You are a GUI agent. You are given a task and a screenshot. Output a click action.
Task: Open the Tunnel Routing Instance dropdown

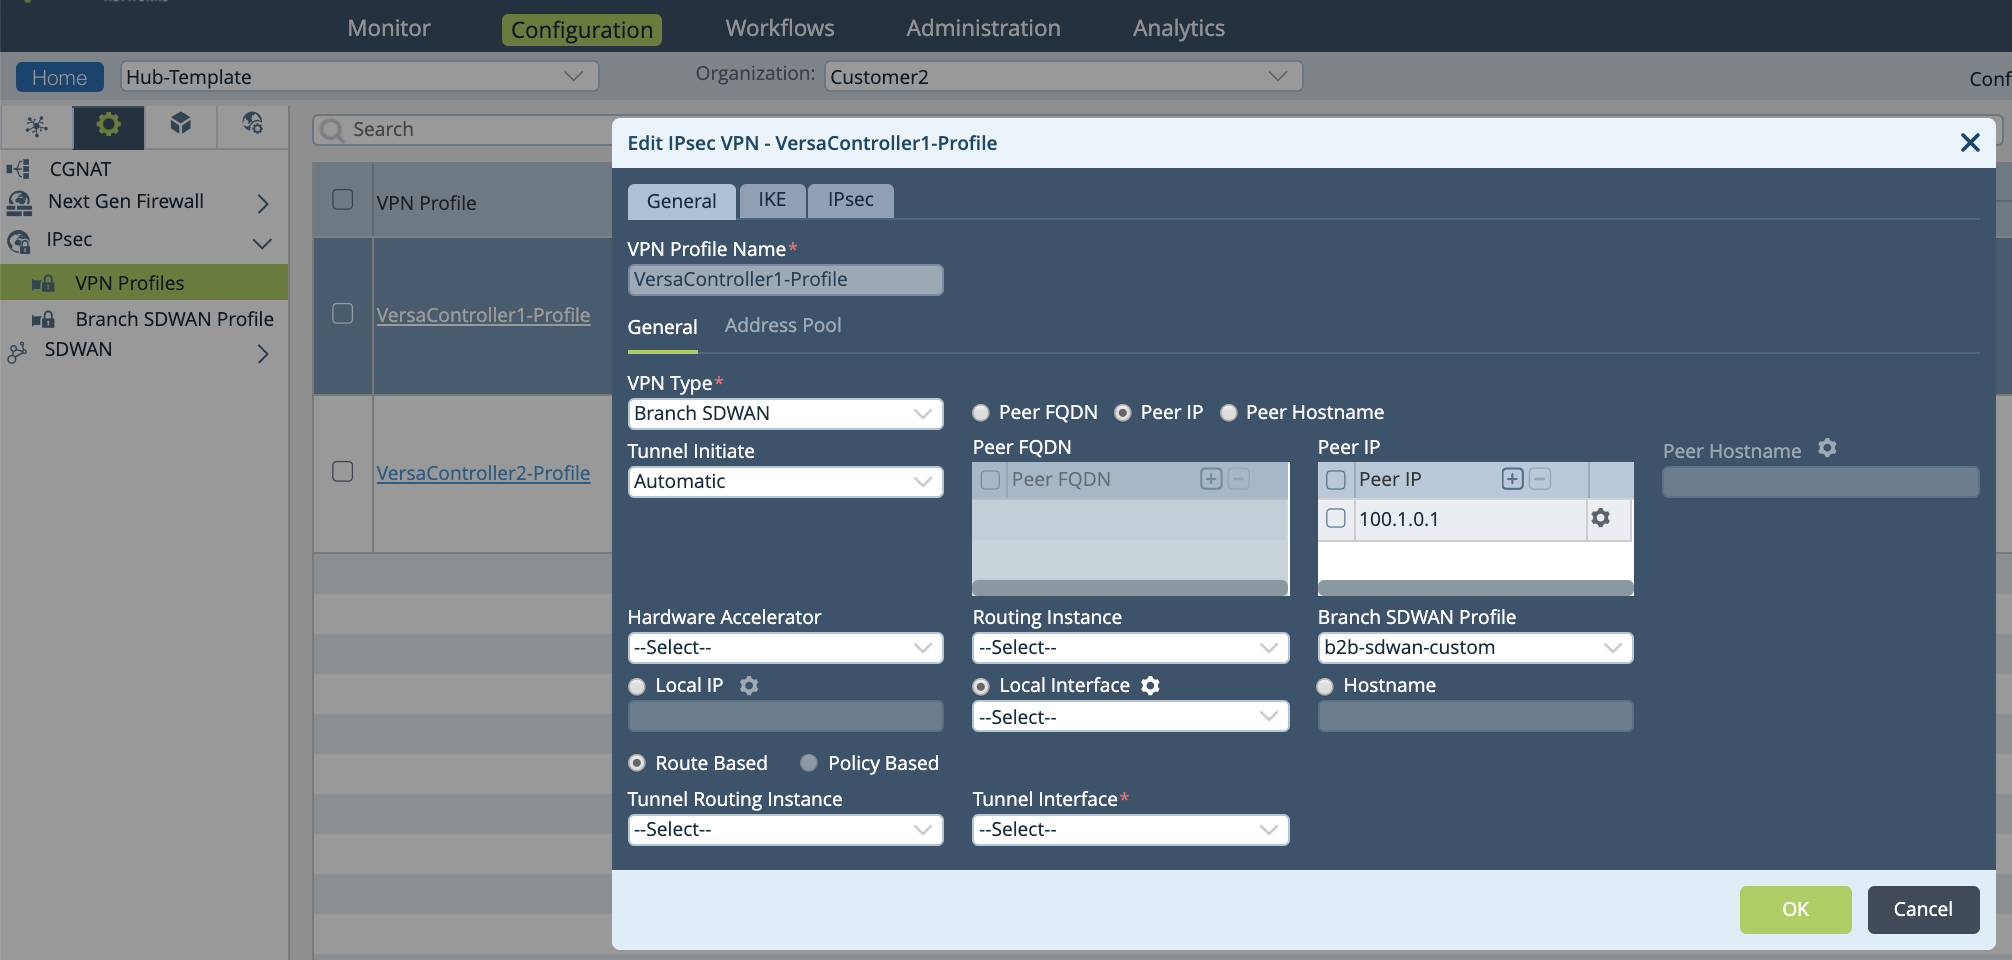pyautogui.click(x=785, y=829)
